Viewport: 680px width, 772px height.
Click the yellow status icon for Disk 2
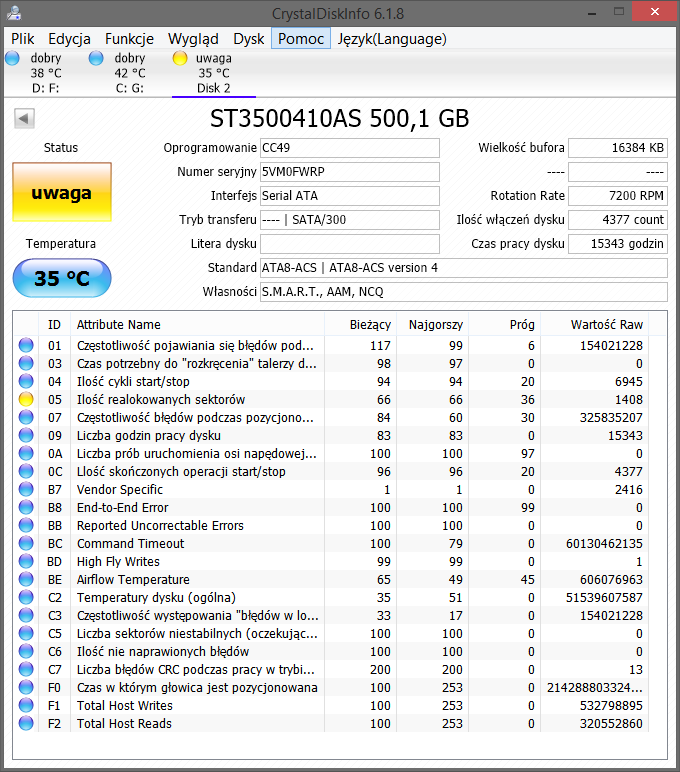pyautogui.click(x=180, y=58)
